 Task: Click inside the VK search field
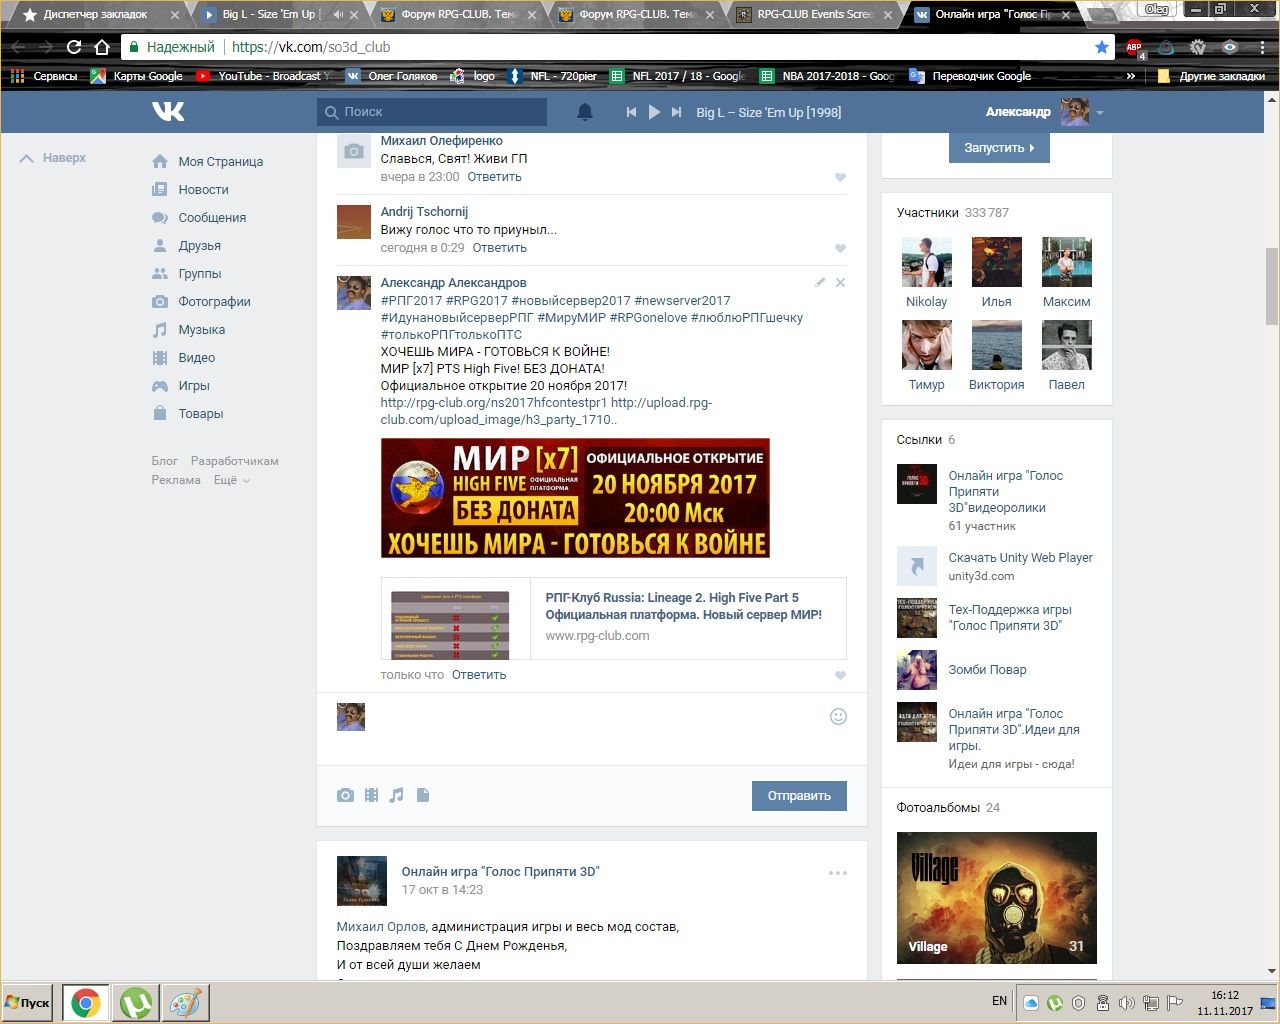tap(432, 112)
